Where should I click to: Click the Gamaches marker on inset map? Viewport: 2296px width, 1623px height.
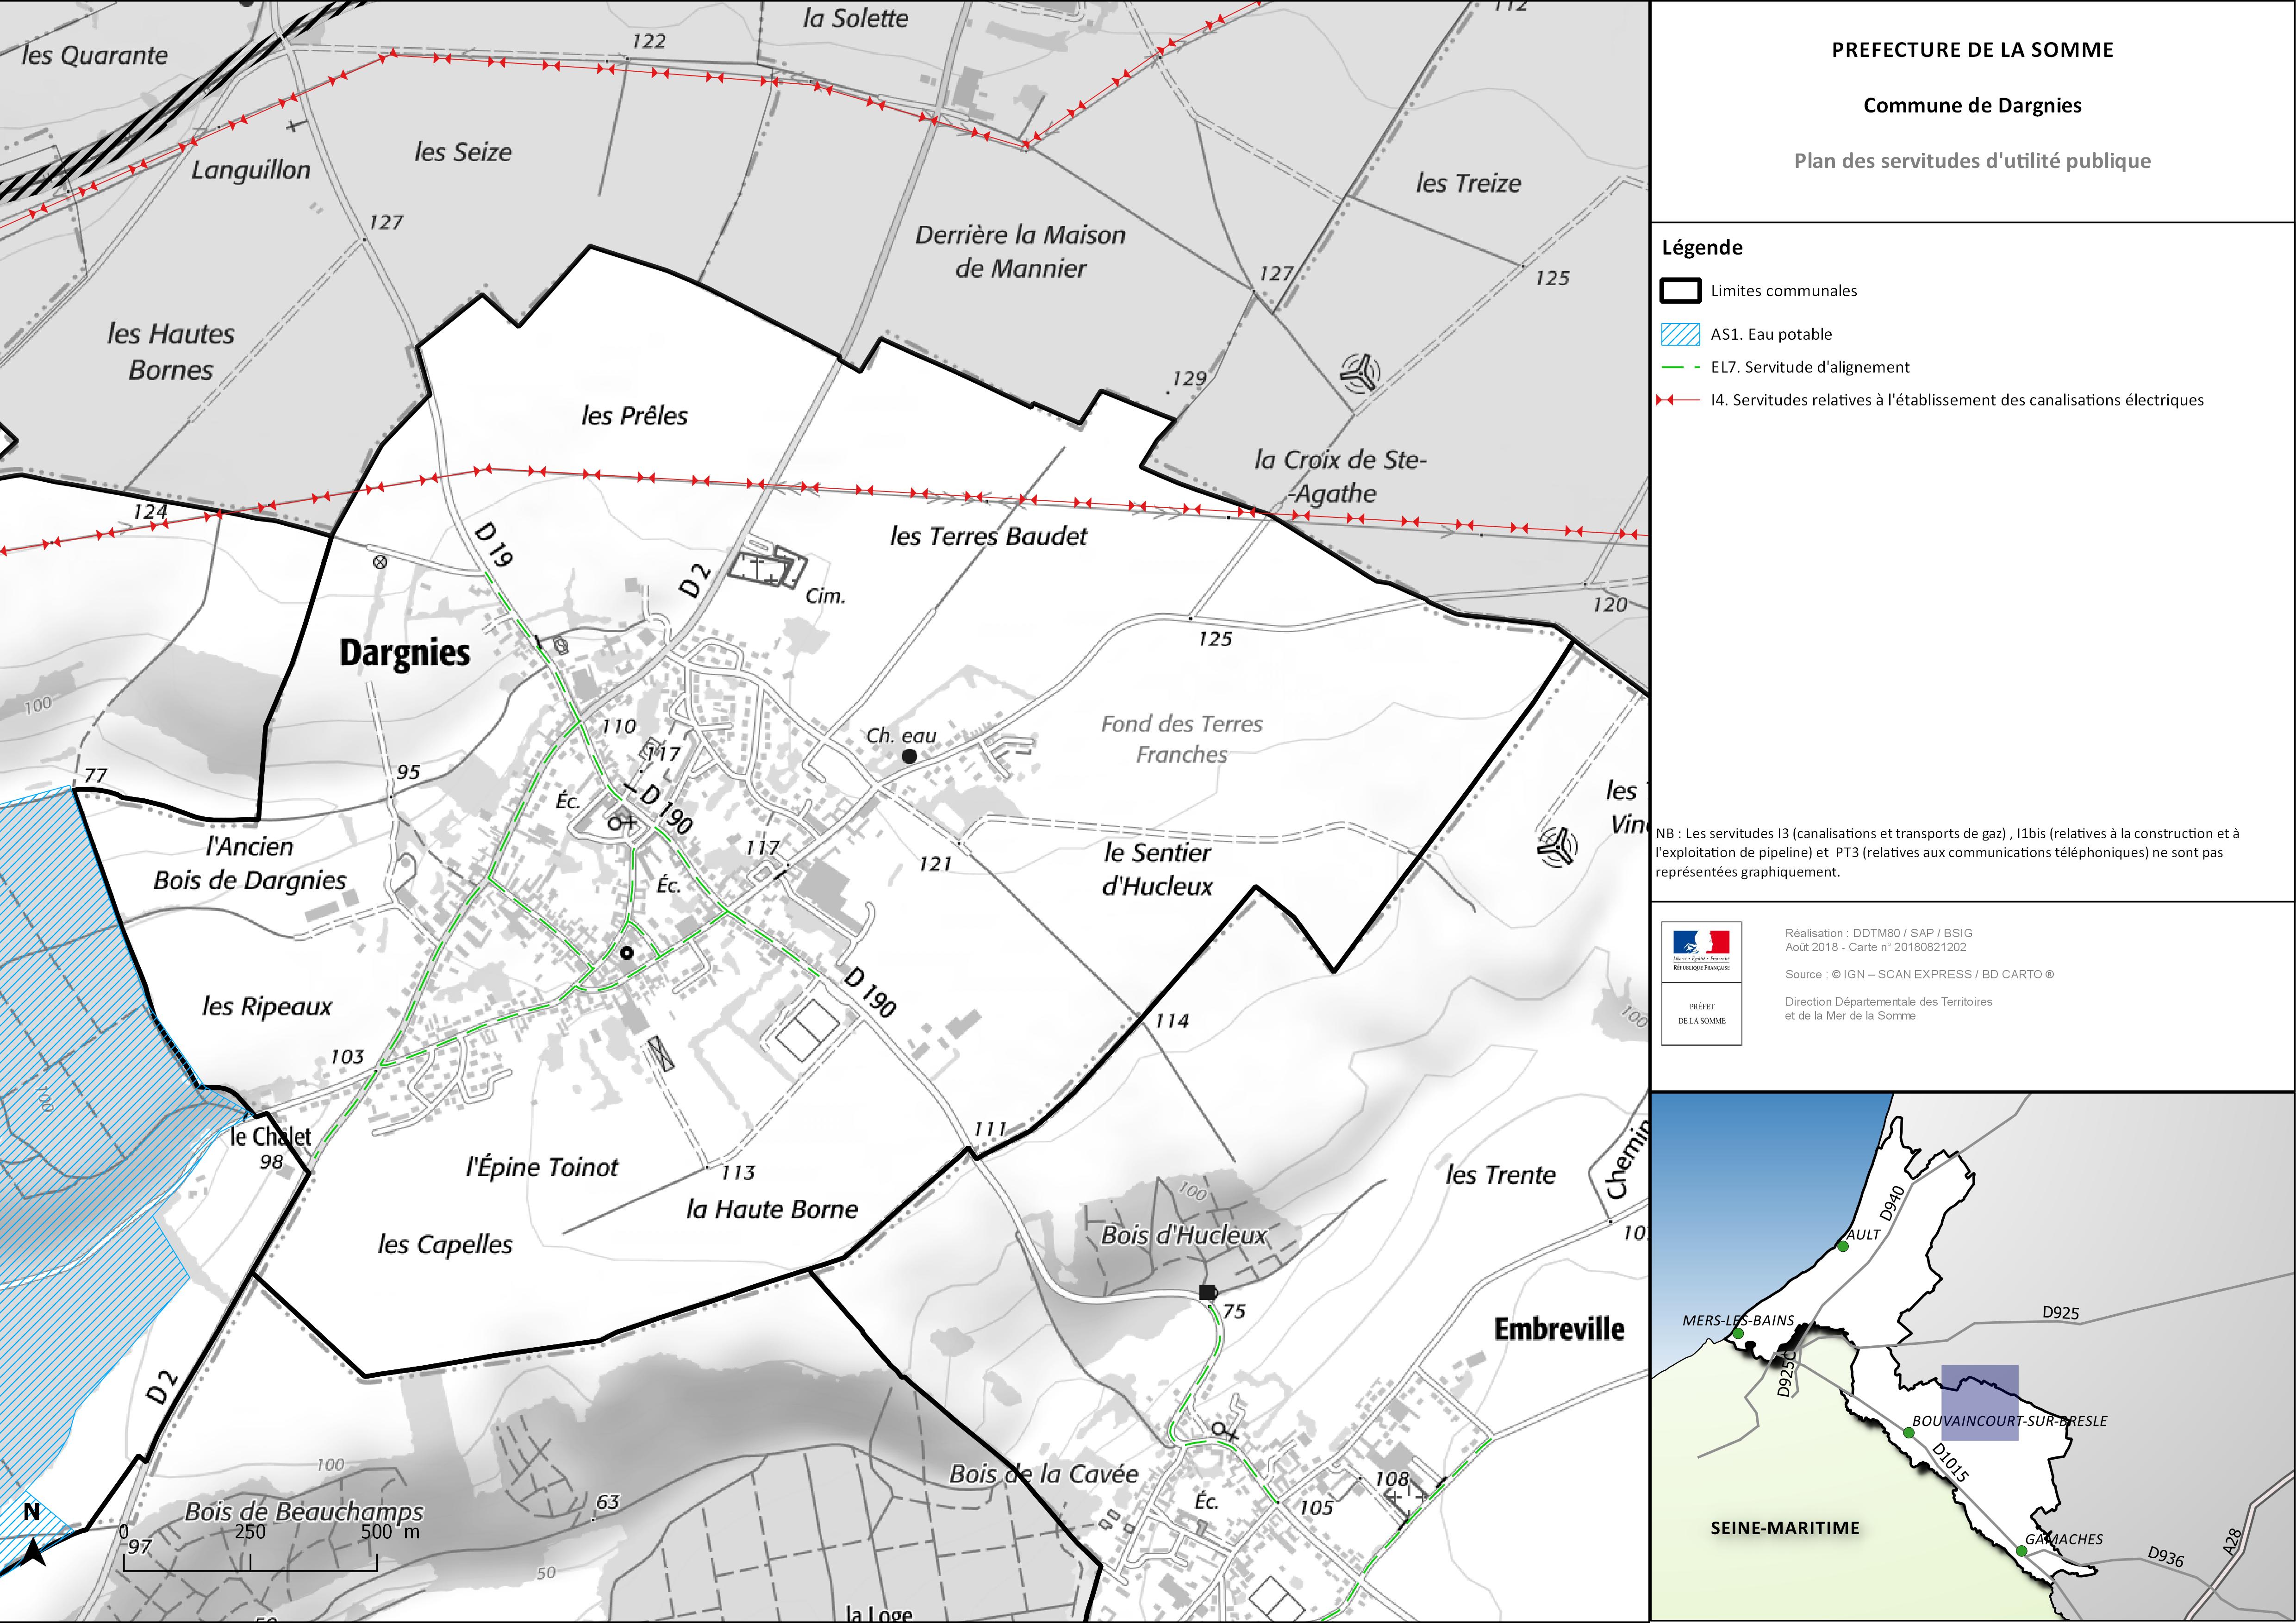click(x=2021, y=1551)
